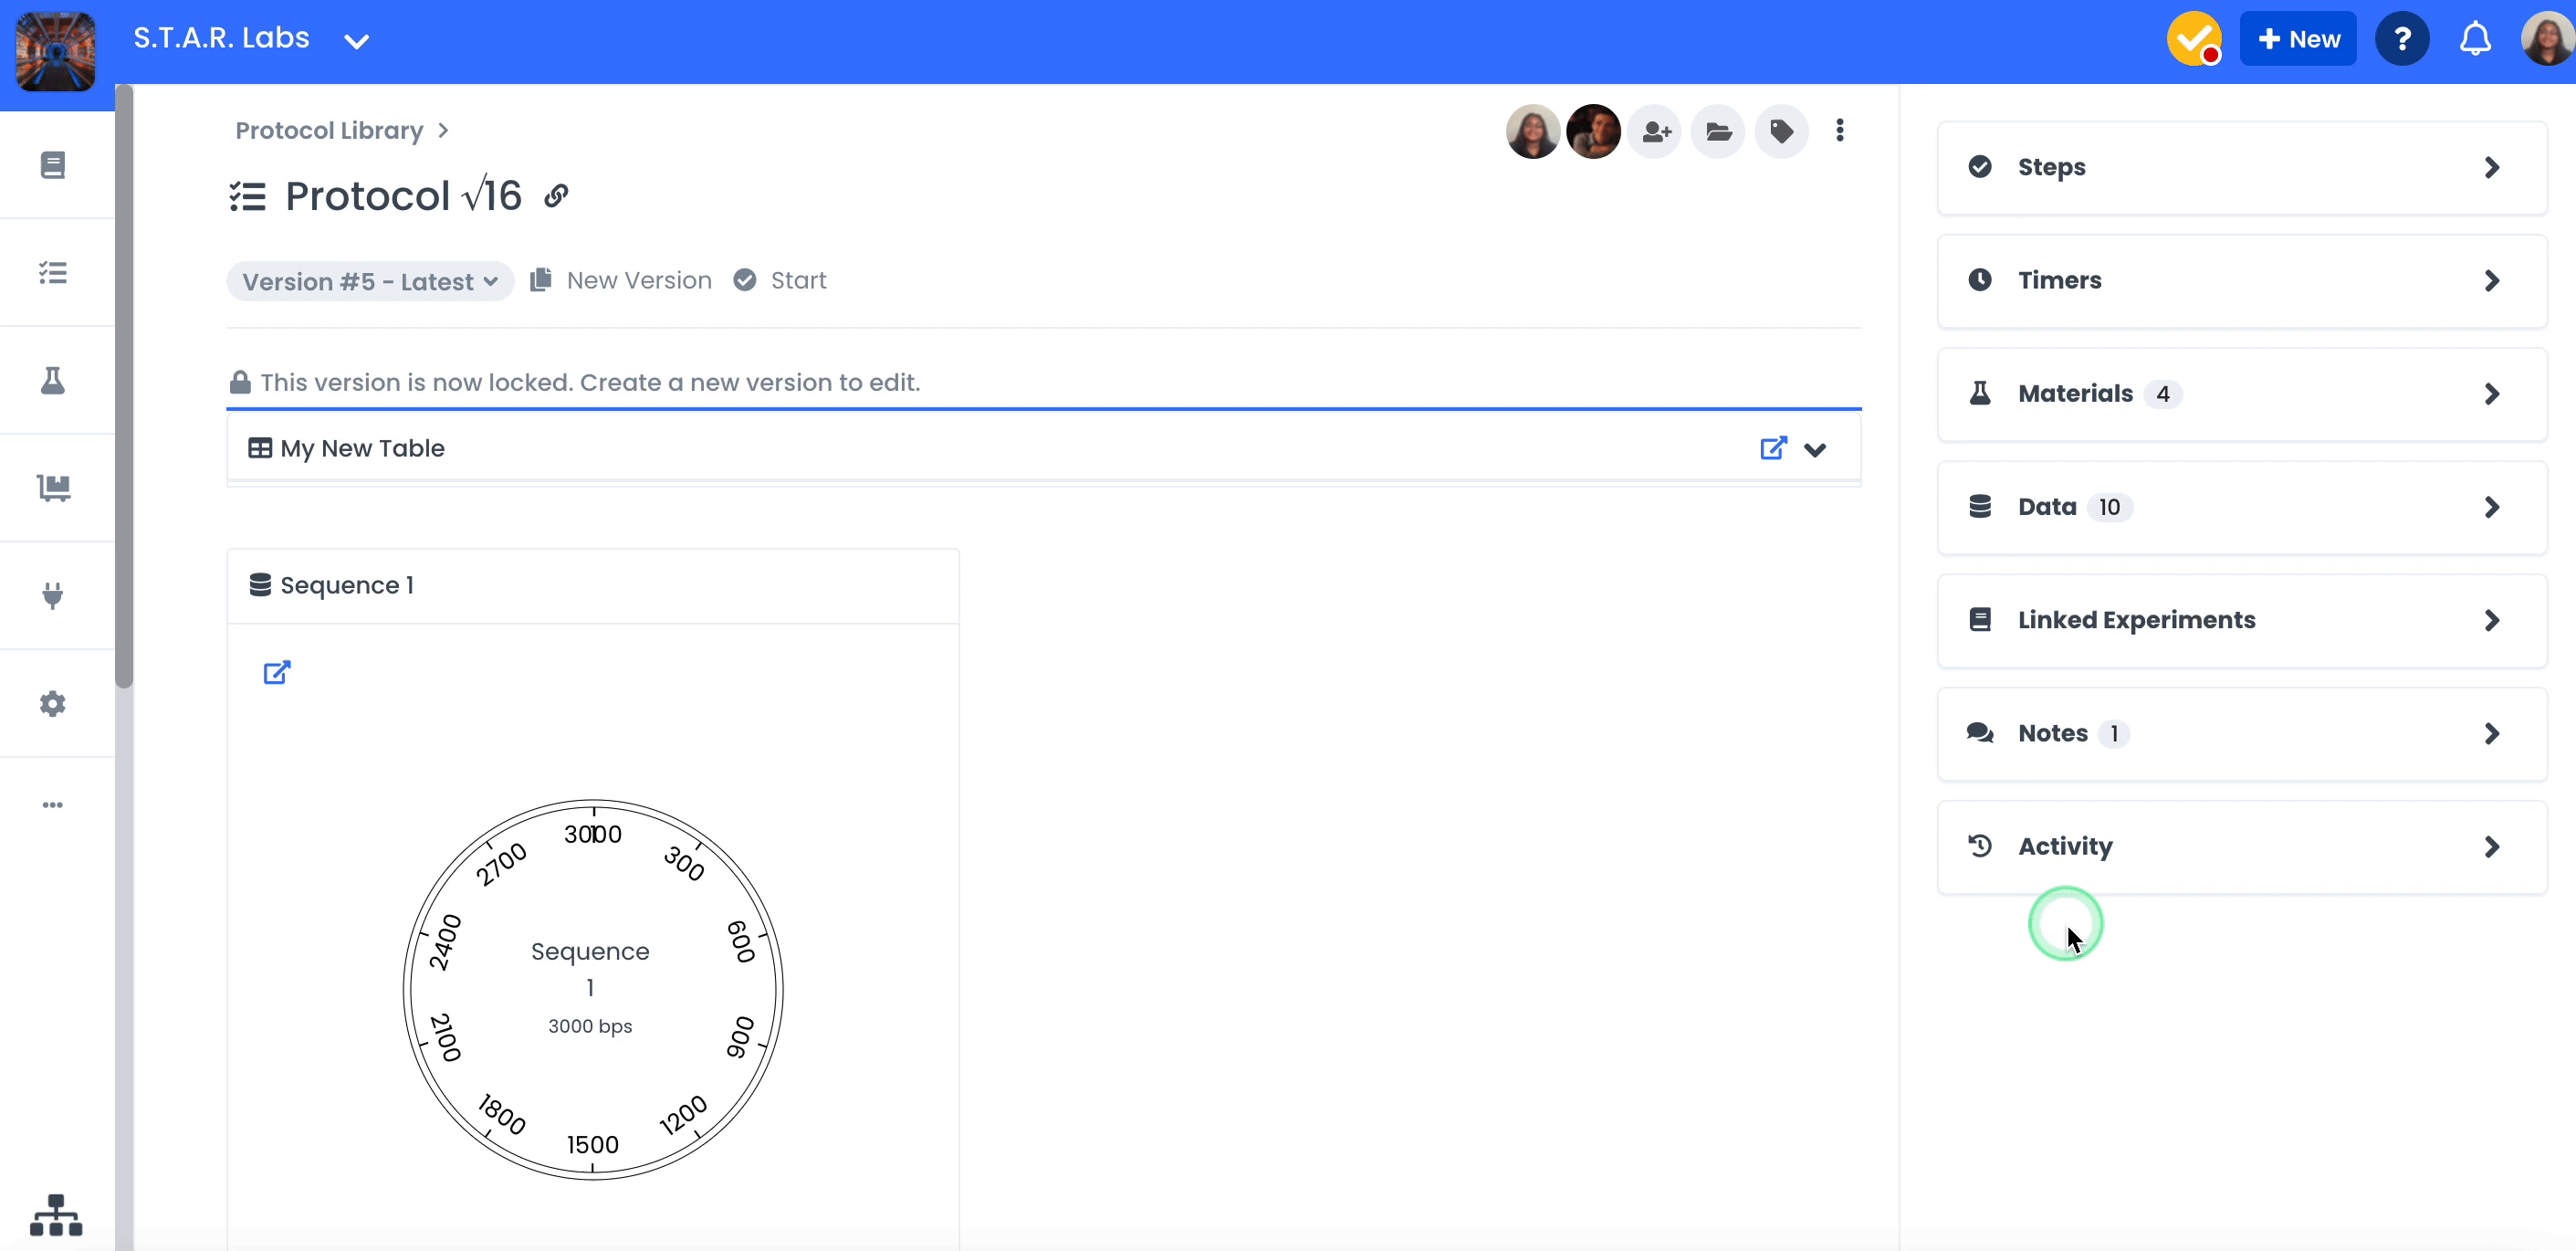The height and width of the screenshot is (1251, 2576).
Task: Click the Integrations plug icon in sidebar
Action: pos(52,596)
